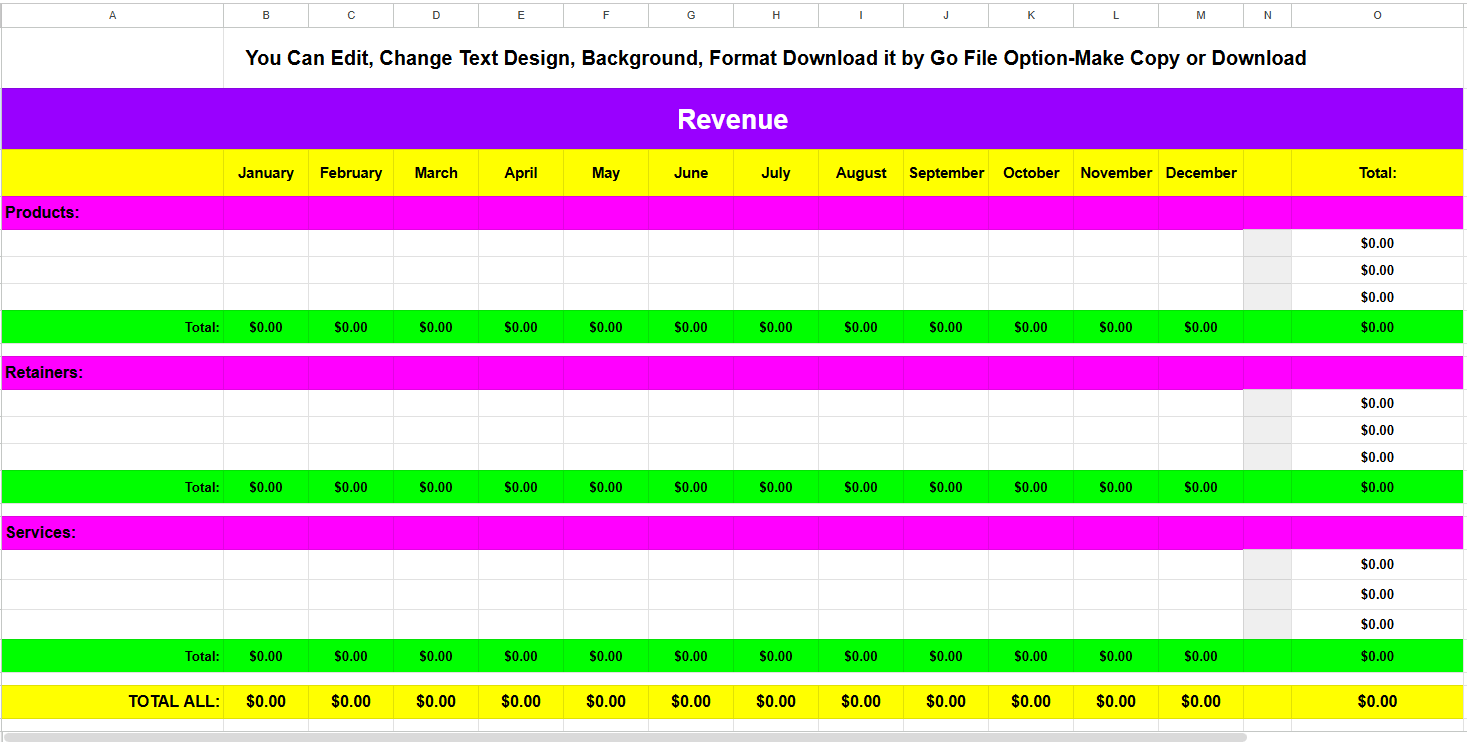Select Products yearly total in column O
This screenshot has height=742, width=1467.
1377,327
